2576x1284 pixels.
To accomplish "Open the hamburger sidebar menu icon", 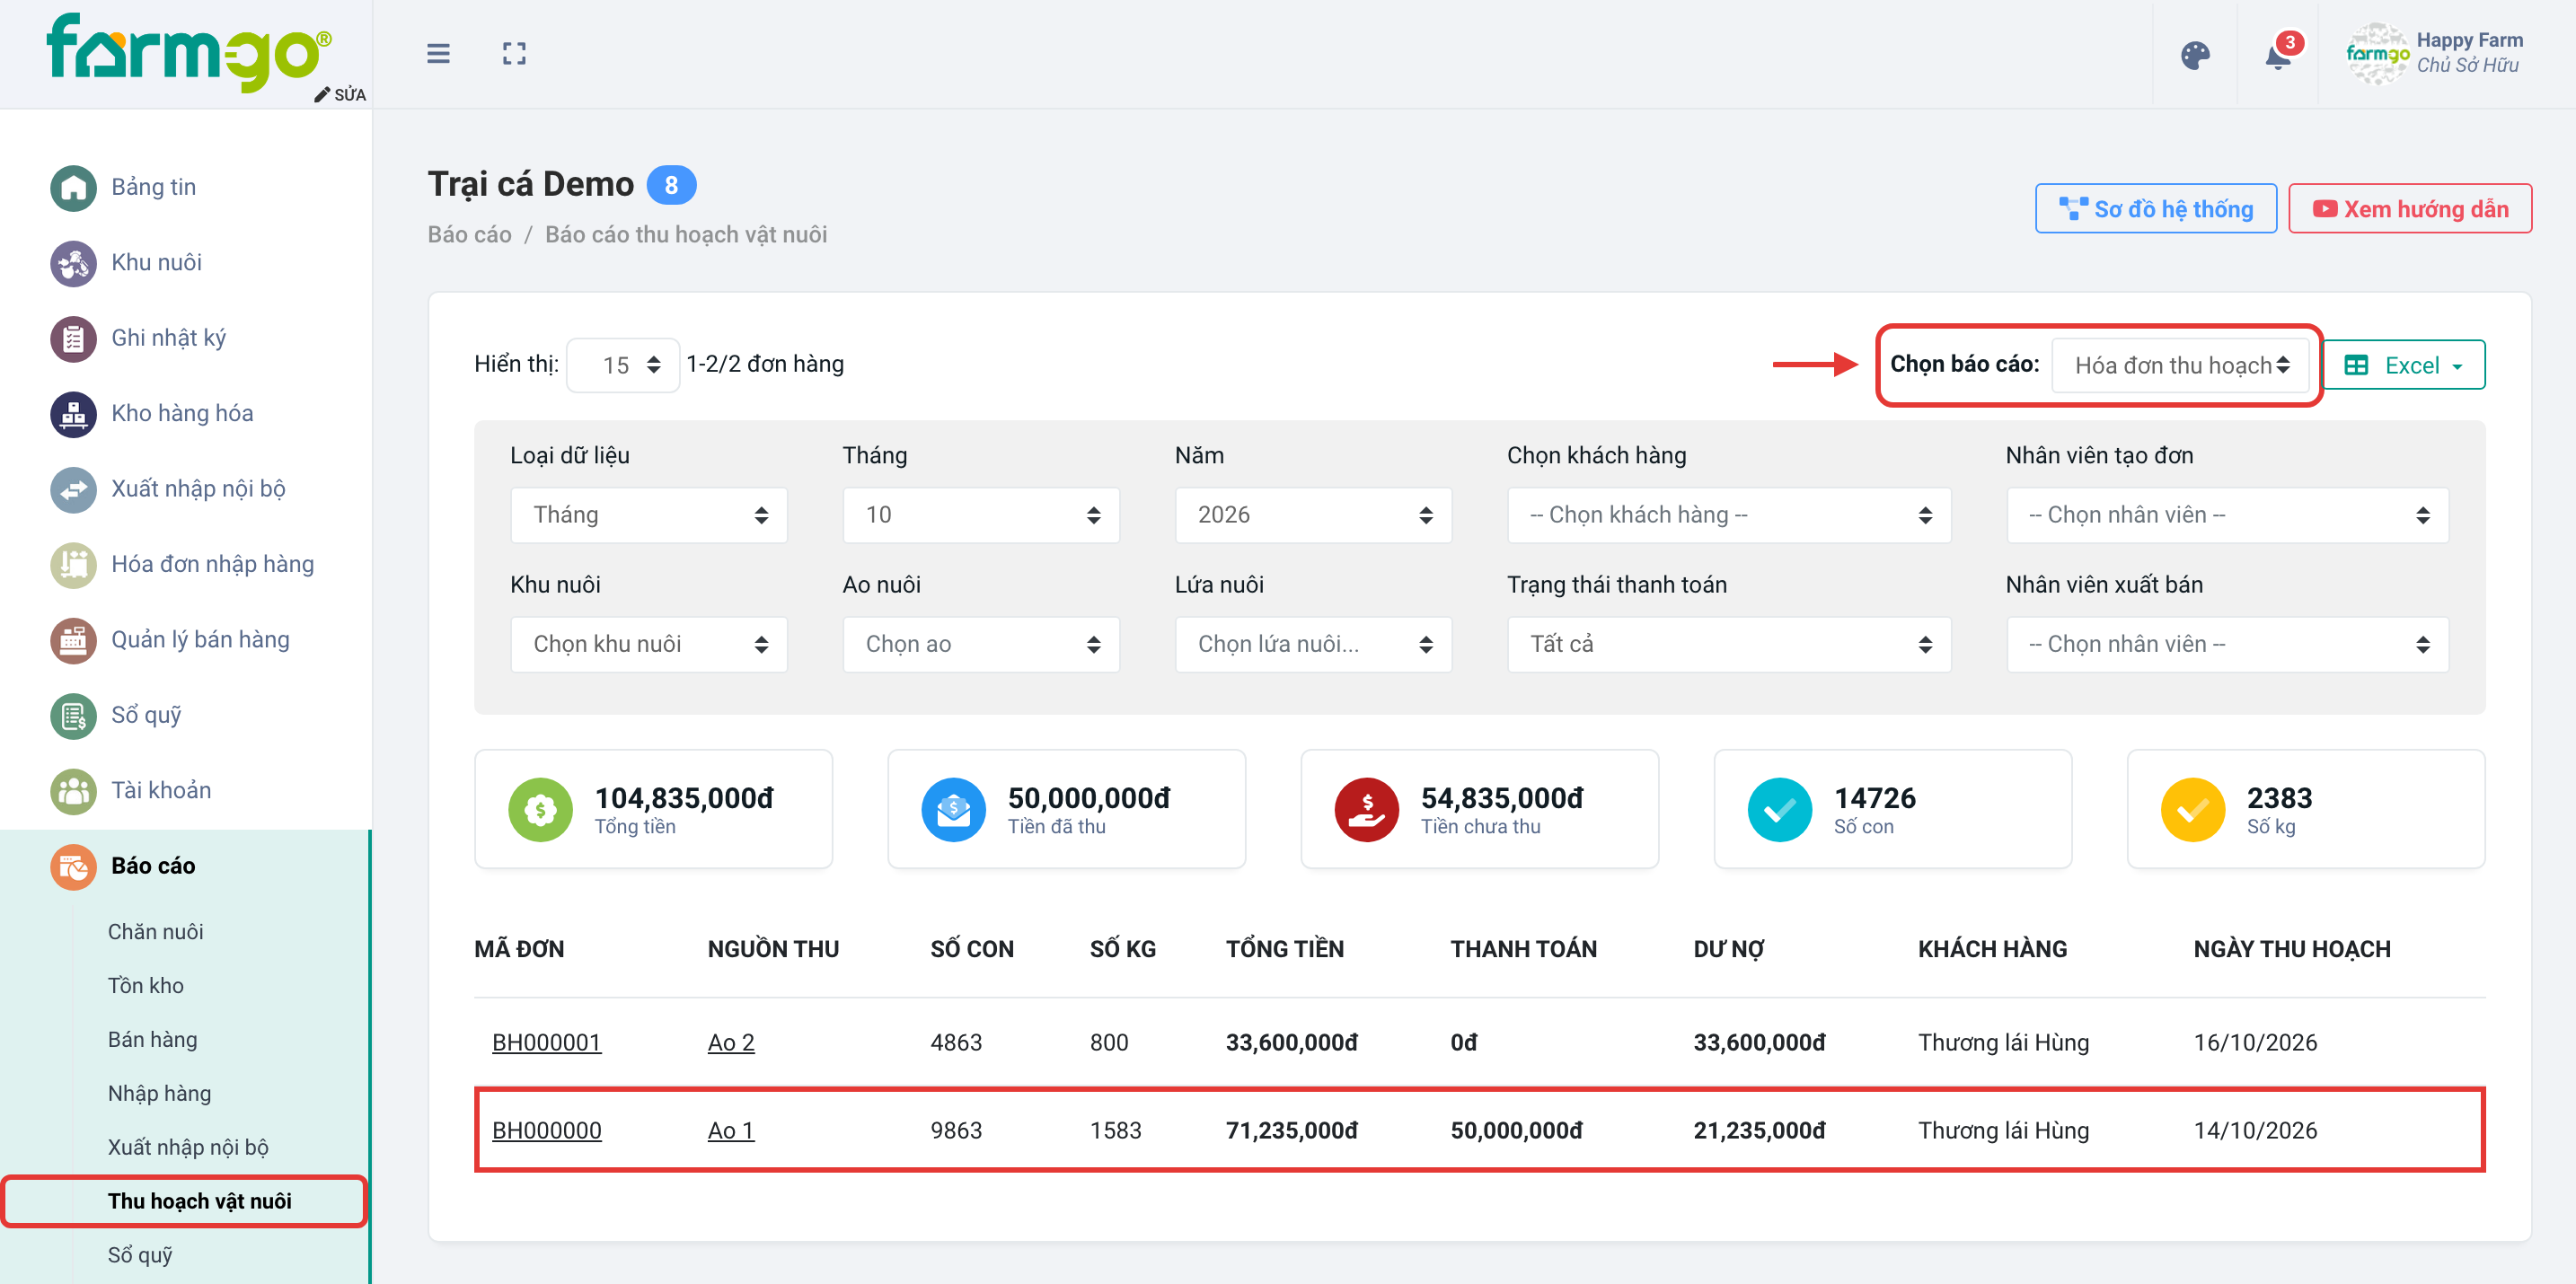I will (x=438, y=54).
